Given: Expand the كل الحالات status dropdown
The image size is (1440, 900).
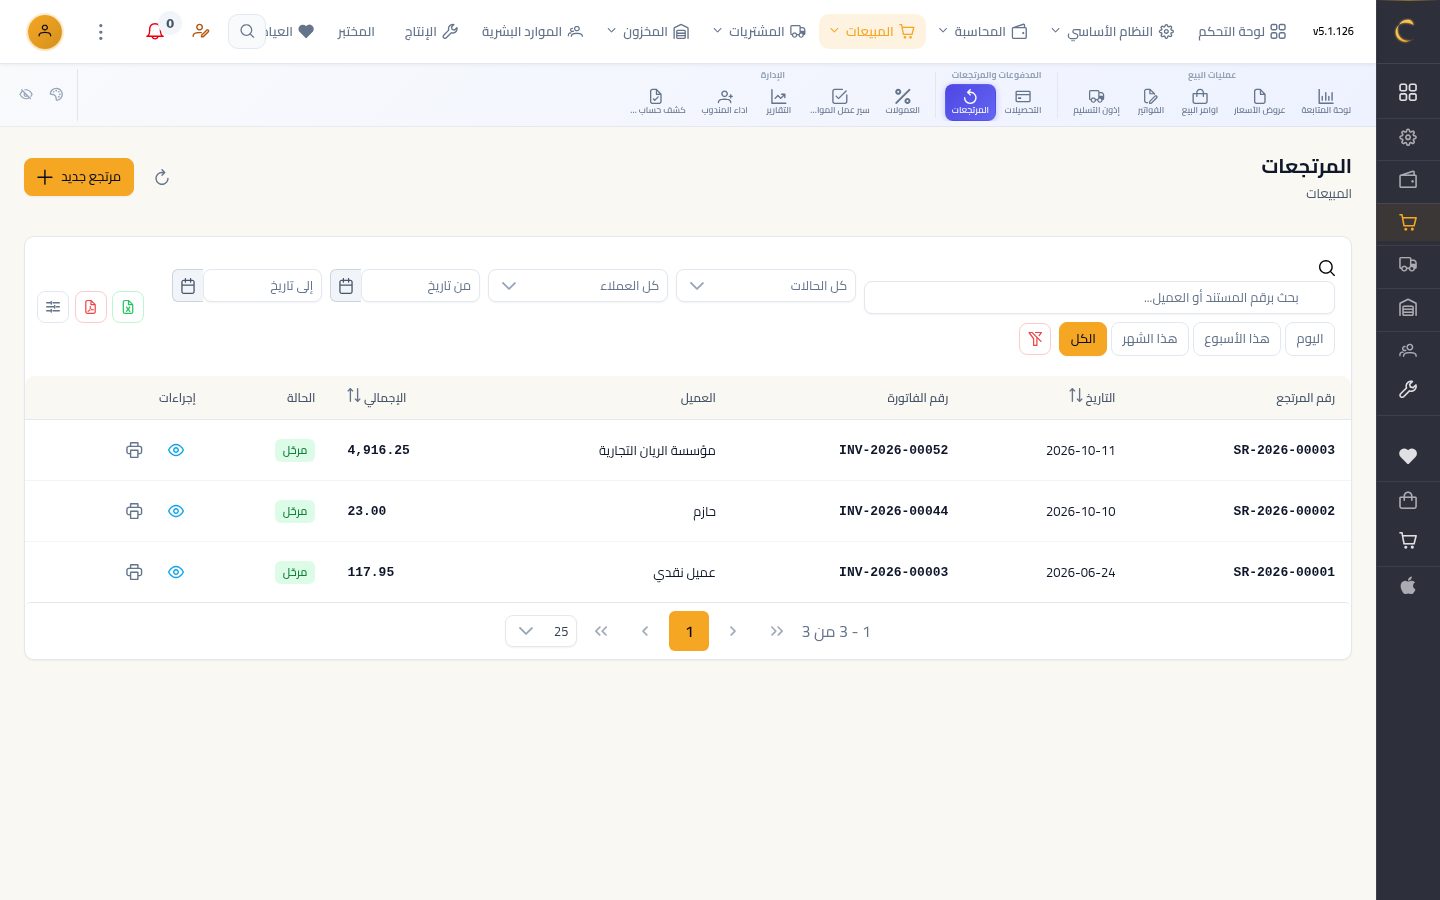Looking at the screenshot, I should click(766, 286).
